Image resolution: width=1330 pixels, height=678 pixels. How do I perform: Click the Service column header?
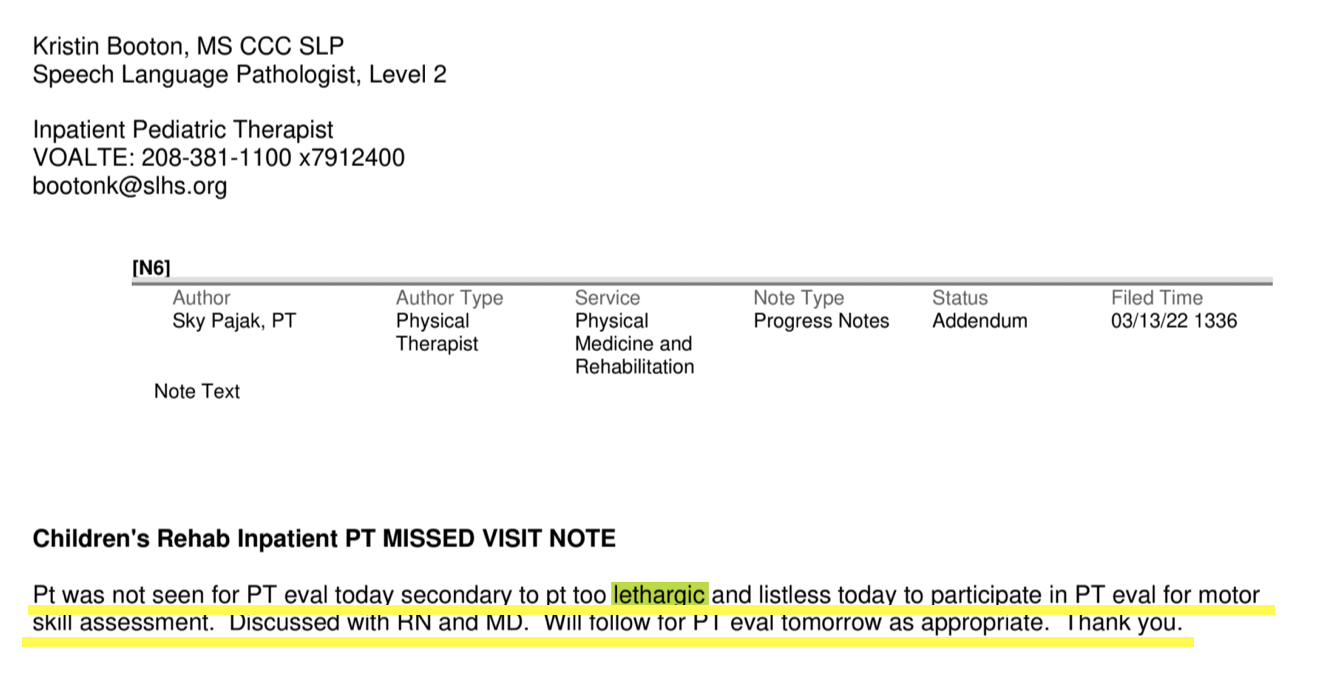pyautogui.click(x=607, y=298)
